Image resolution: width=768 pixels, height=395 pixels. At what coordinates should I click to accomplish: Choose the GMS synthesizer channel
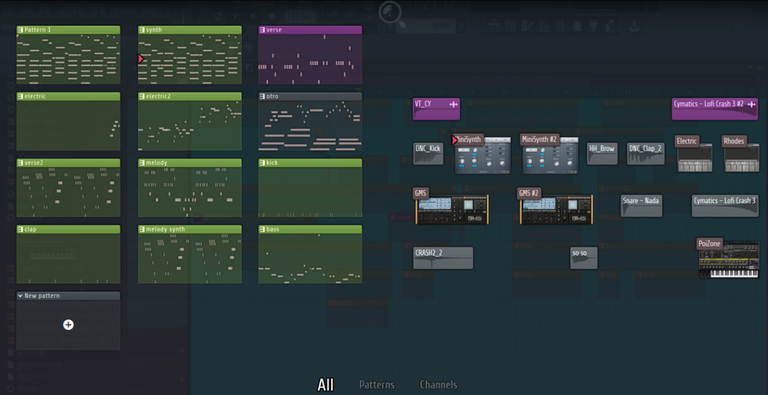[x=451, y=206]
